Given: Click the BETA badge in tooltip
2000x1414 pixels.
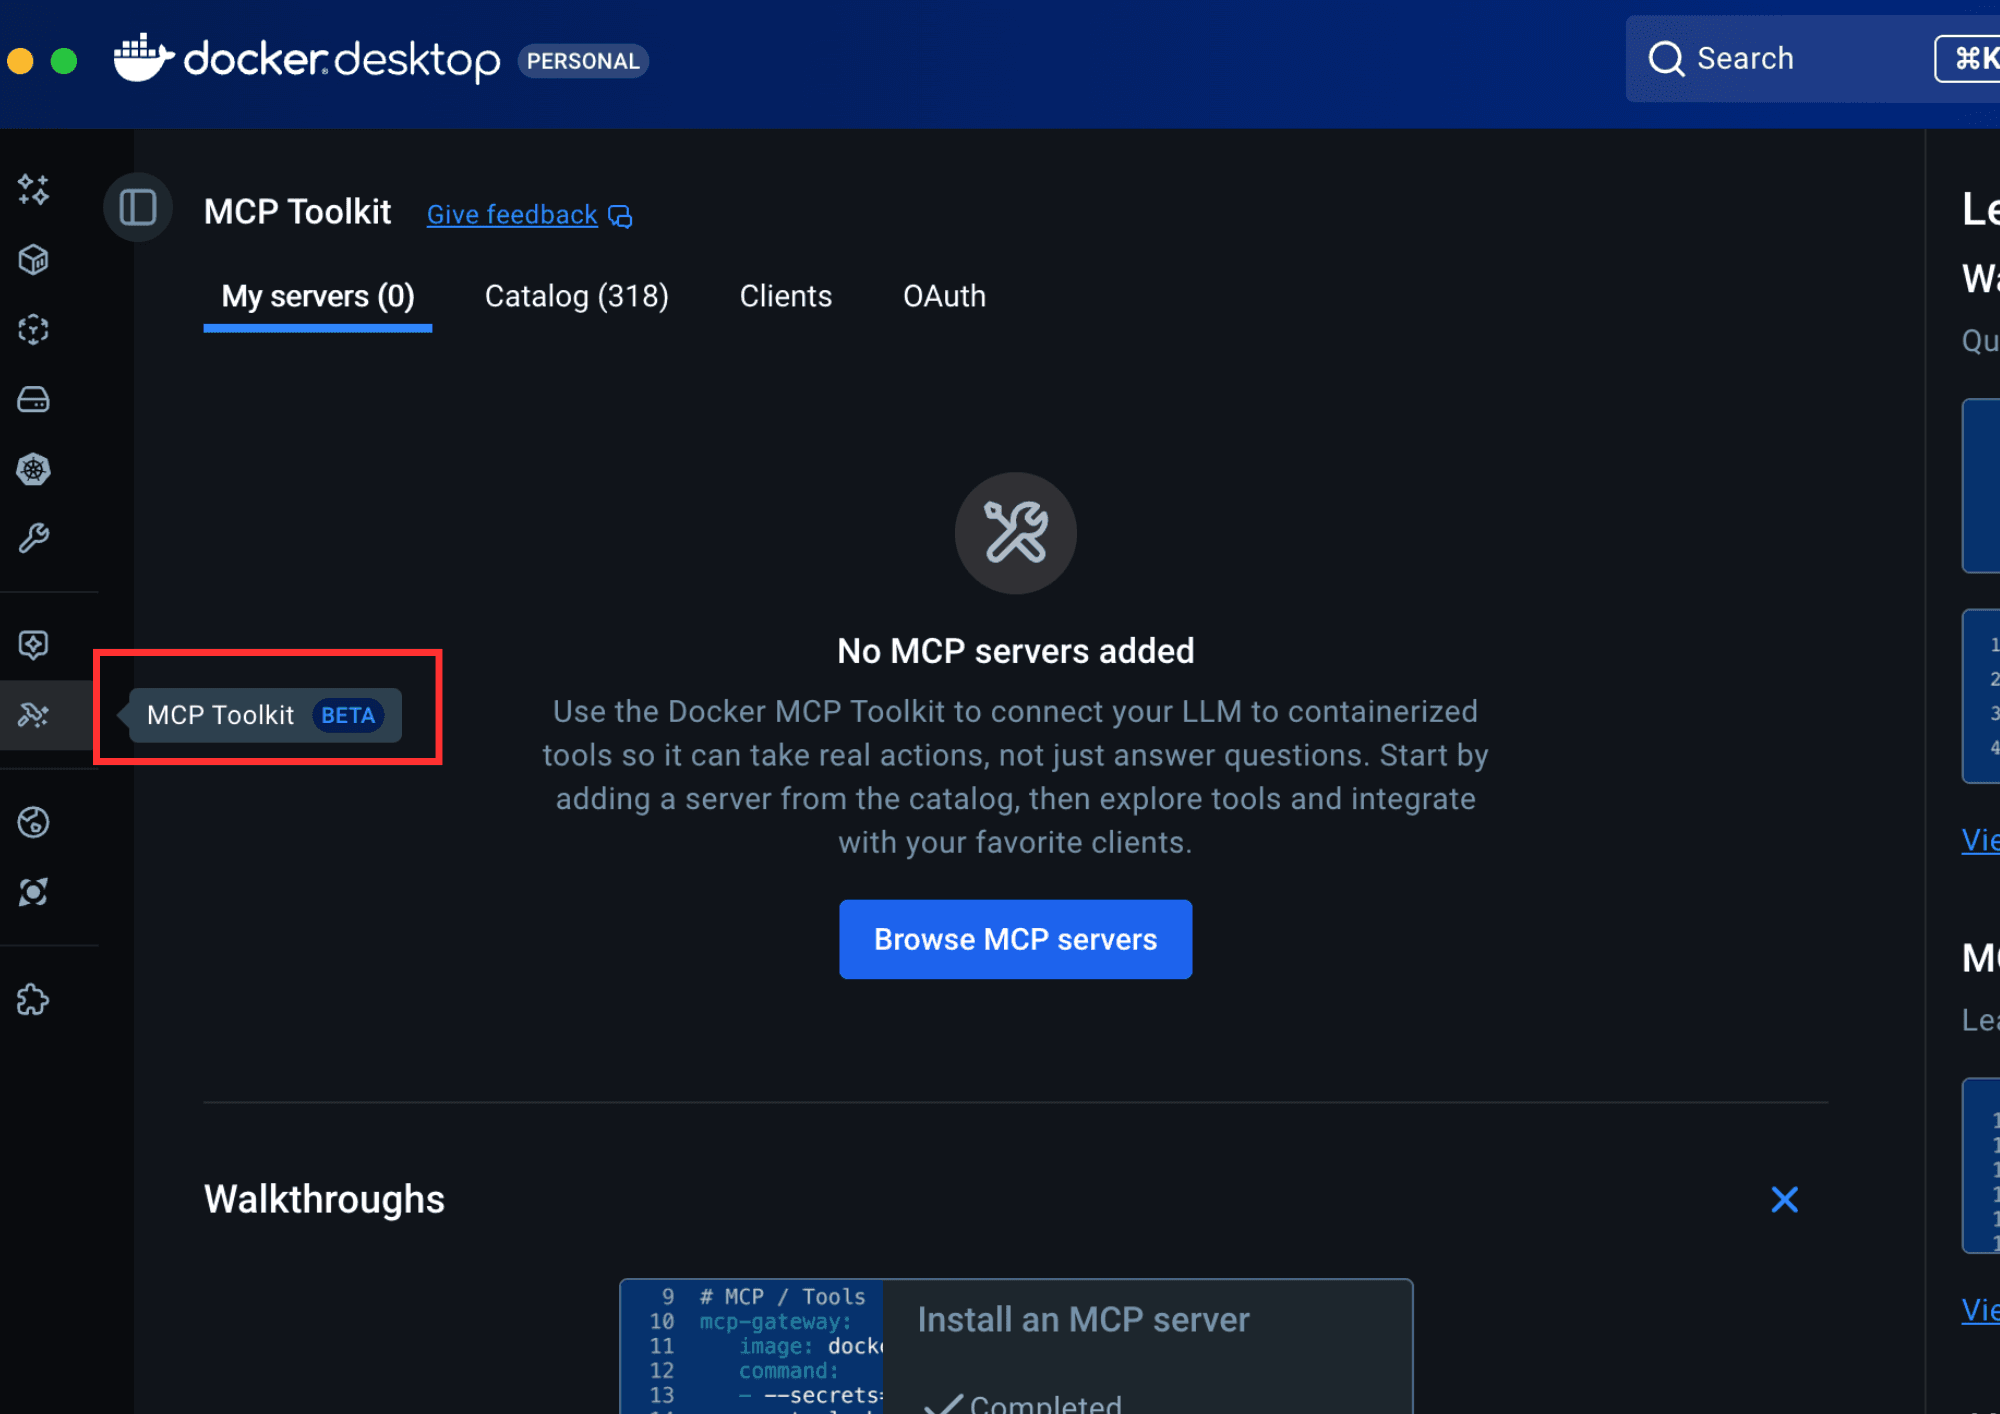Looking at the screenshot, I should click(348, 715).
